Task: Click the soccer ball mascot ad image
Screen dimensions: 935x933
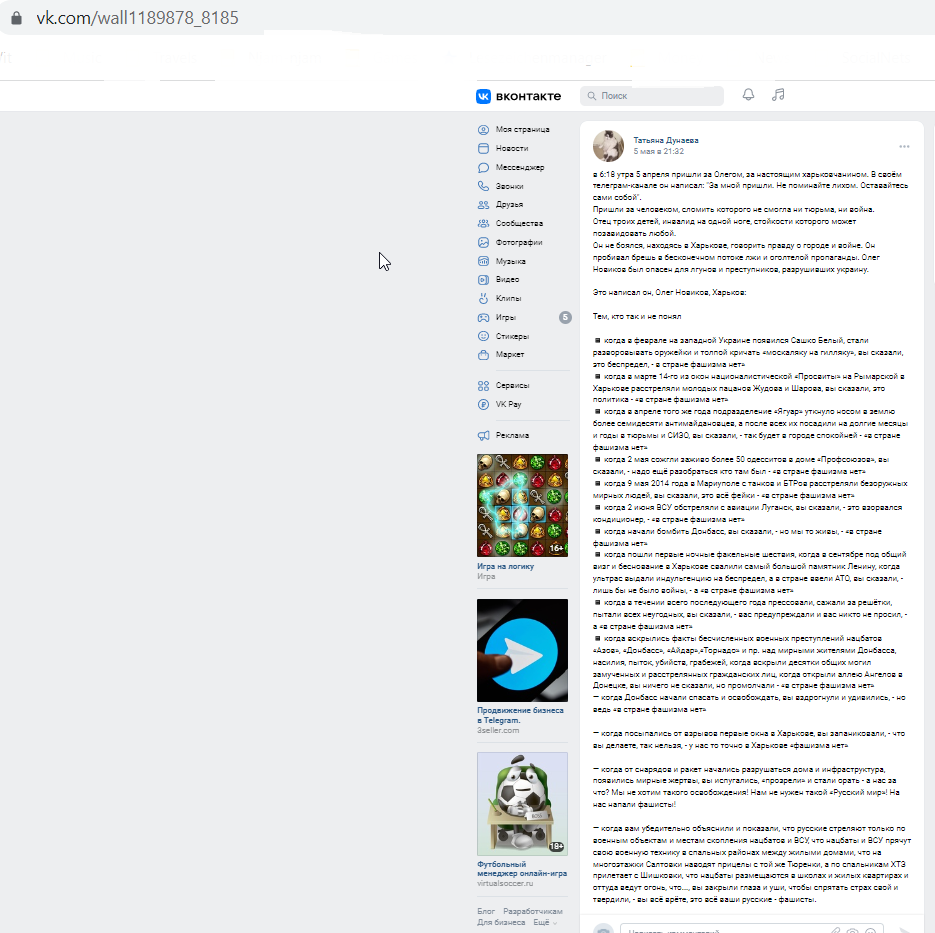Action: click(x=522, y=804)
